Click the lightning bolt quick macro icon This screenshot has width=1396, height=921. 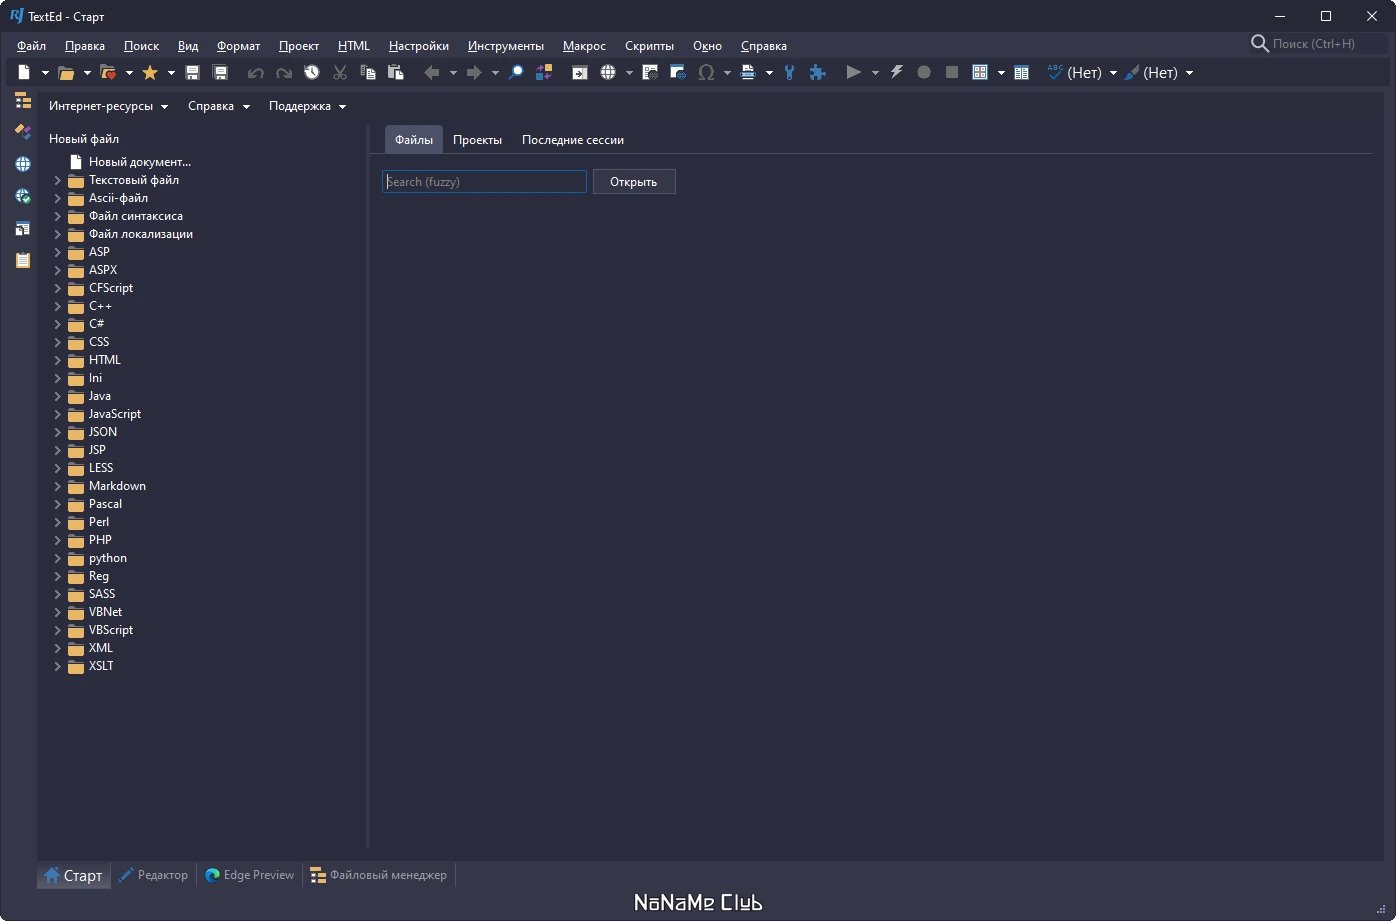coord(896,73)
